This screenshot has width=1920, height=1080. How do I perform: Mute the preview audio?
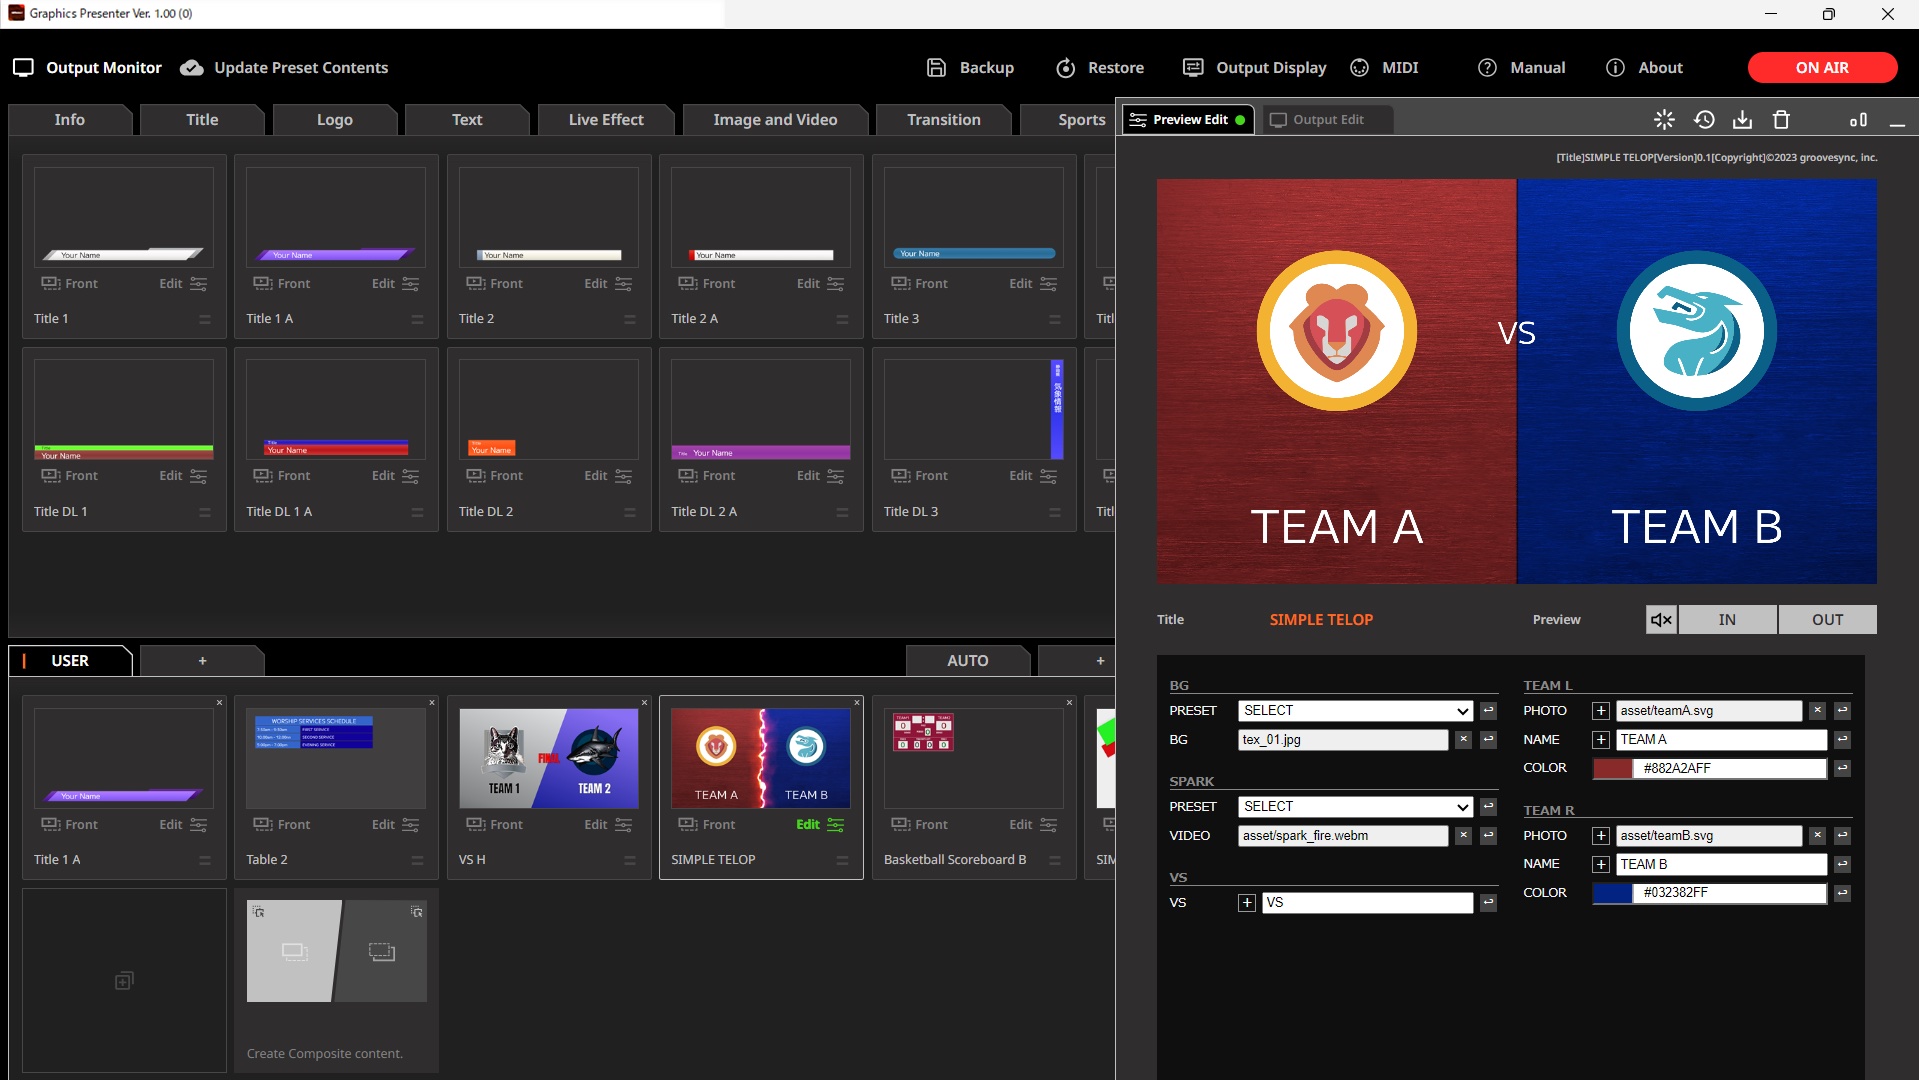(x=1661, y=619)
